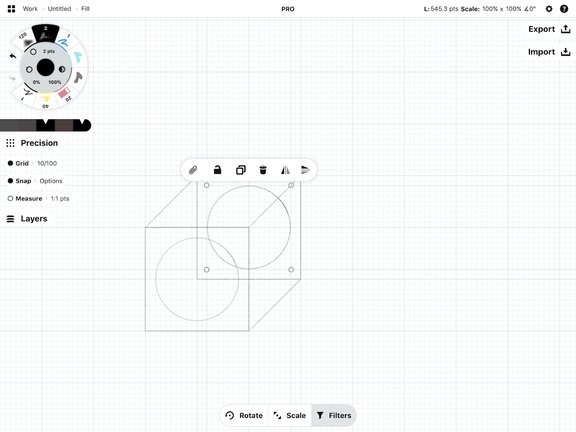Click the top-right selection handle
576x432 pixels.
point(291,185)
